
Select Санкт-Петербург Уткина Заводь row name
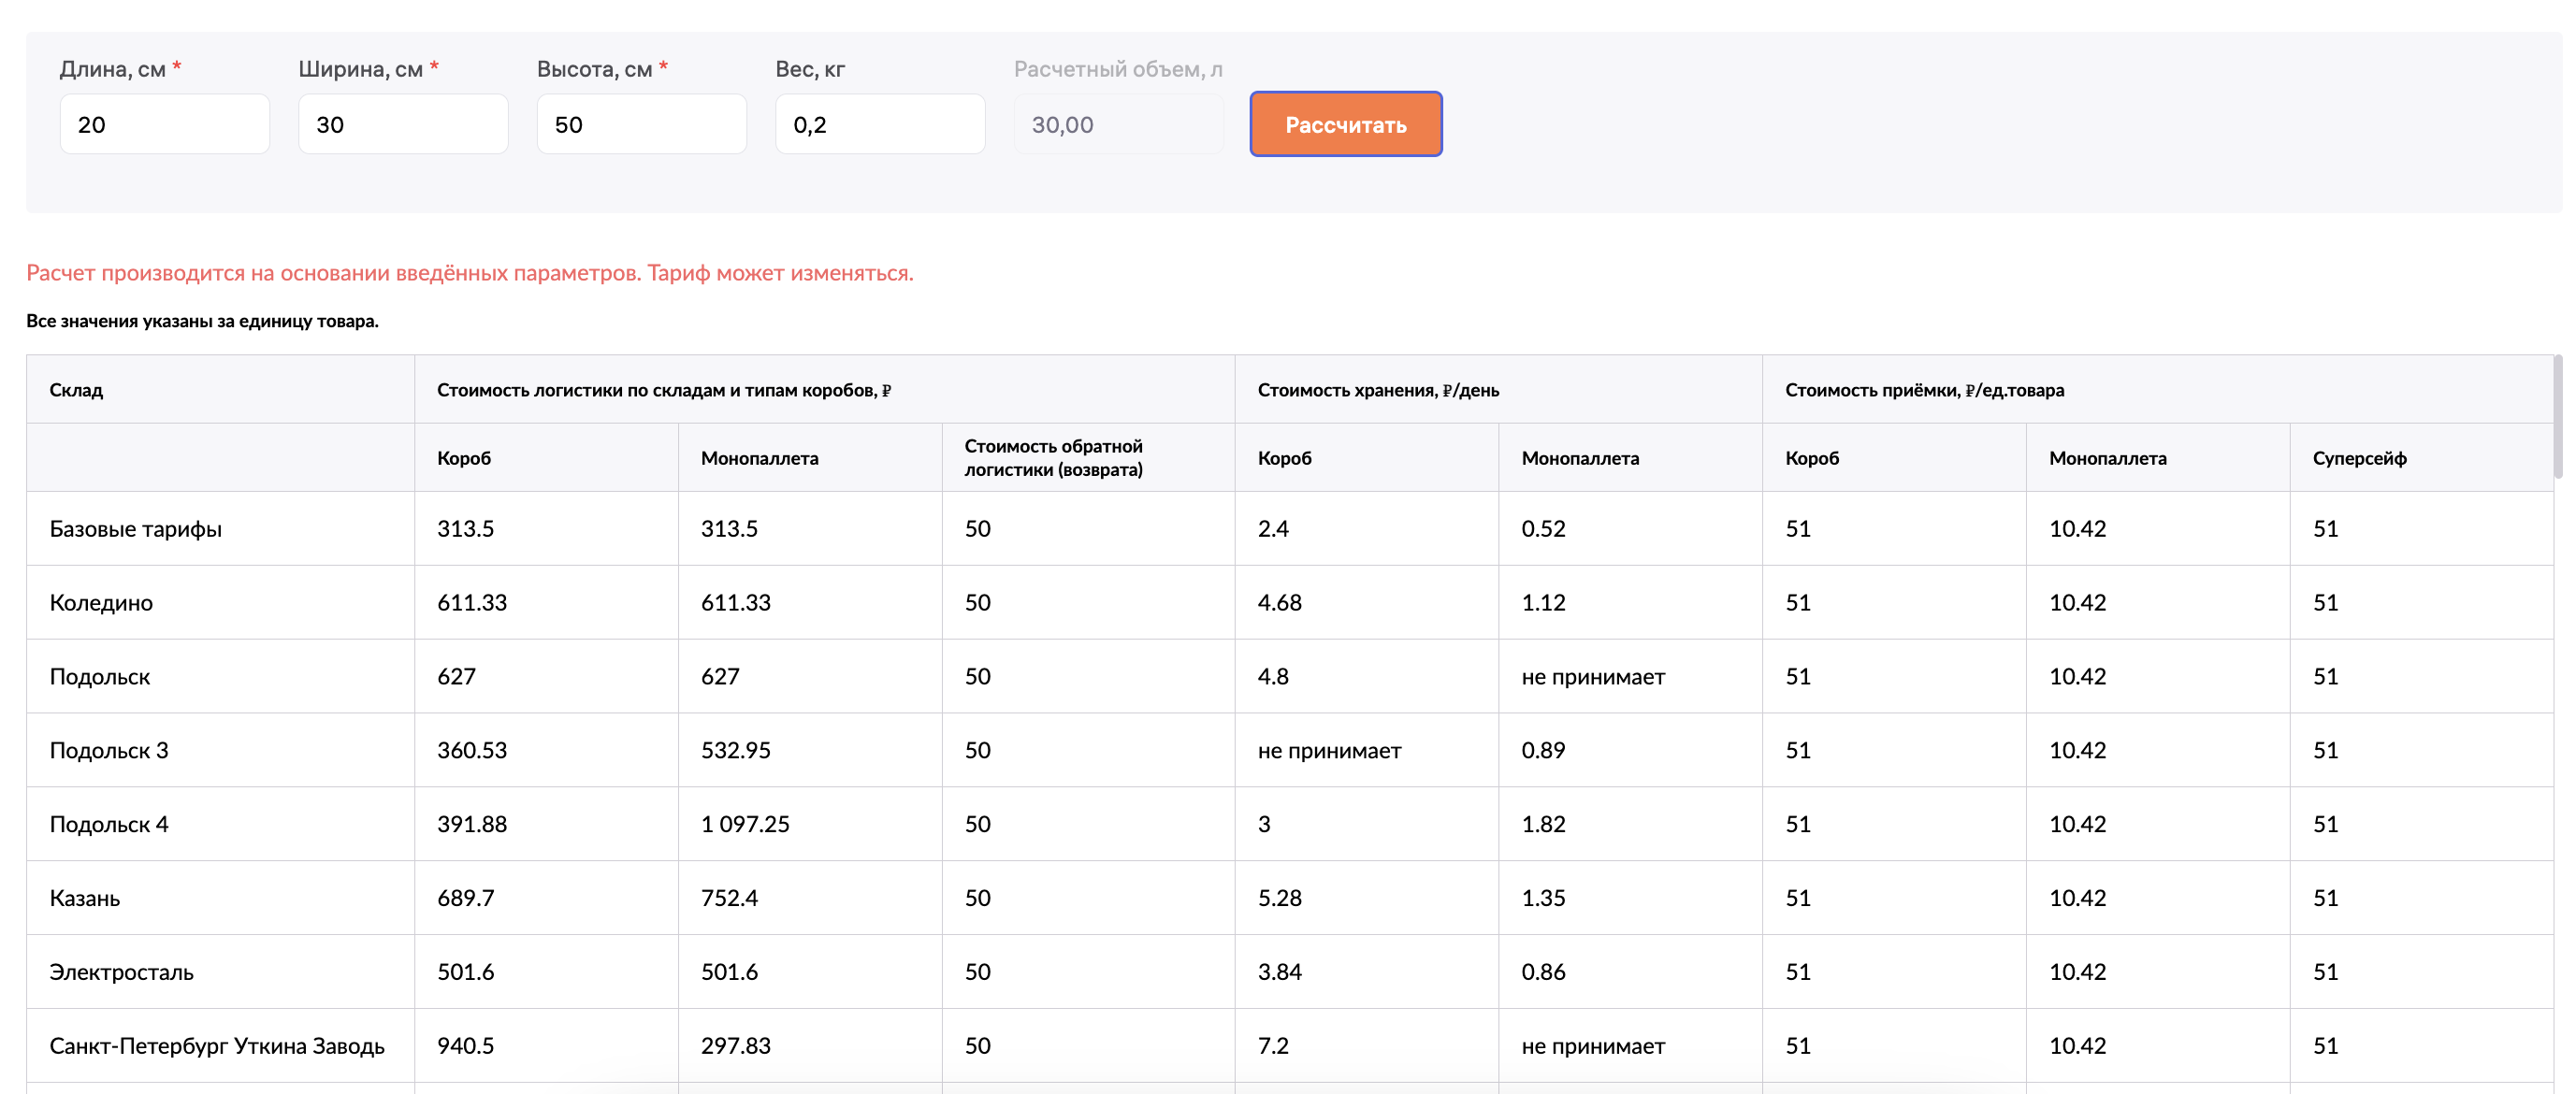[217, 1046]
